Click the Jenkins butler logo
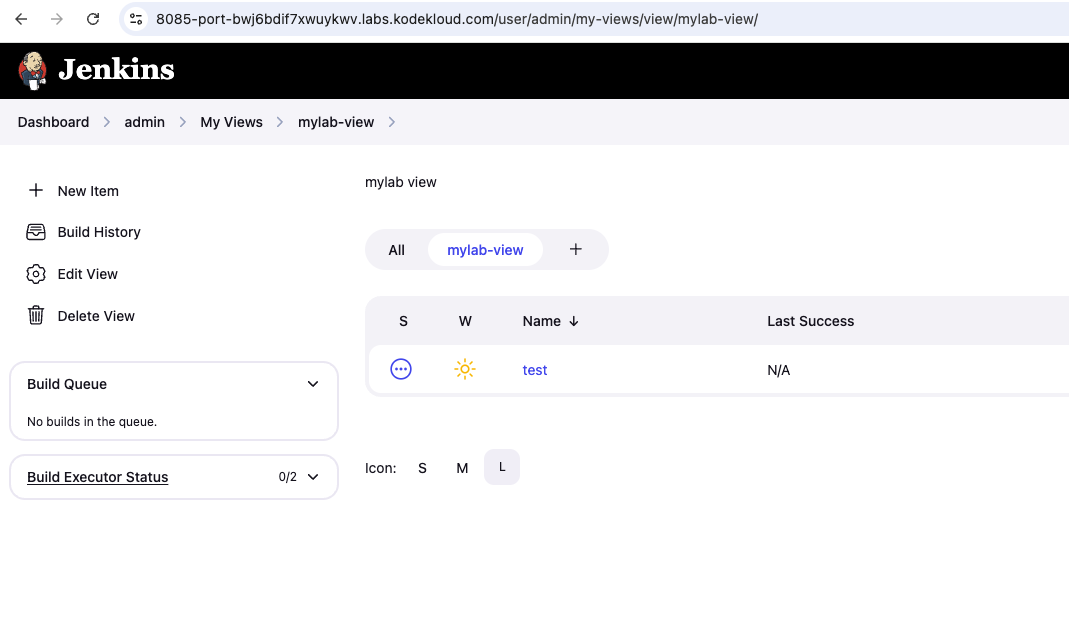Screen dimensions: 1069x641 [32, 70]
